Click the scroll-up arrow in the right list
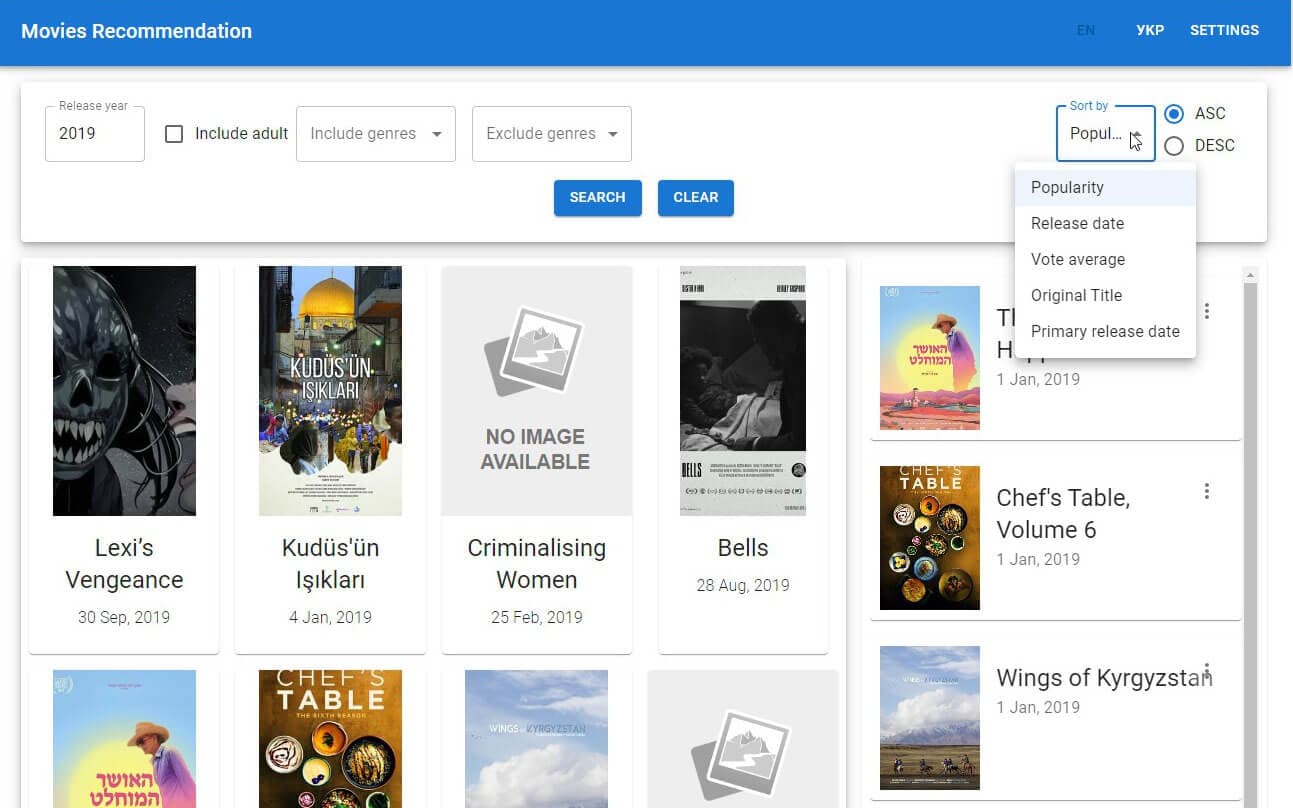The image size is (1293, 808). coord(1249,274)
